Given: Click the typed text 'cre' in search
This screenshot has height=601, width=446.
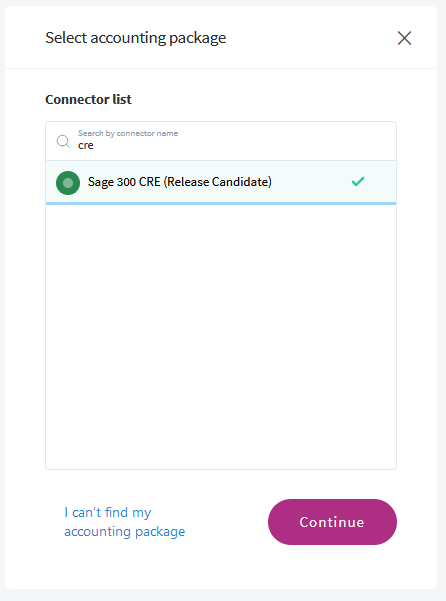Looking at the screenshot, I should click(86, 146).
